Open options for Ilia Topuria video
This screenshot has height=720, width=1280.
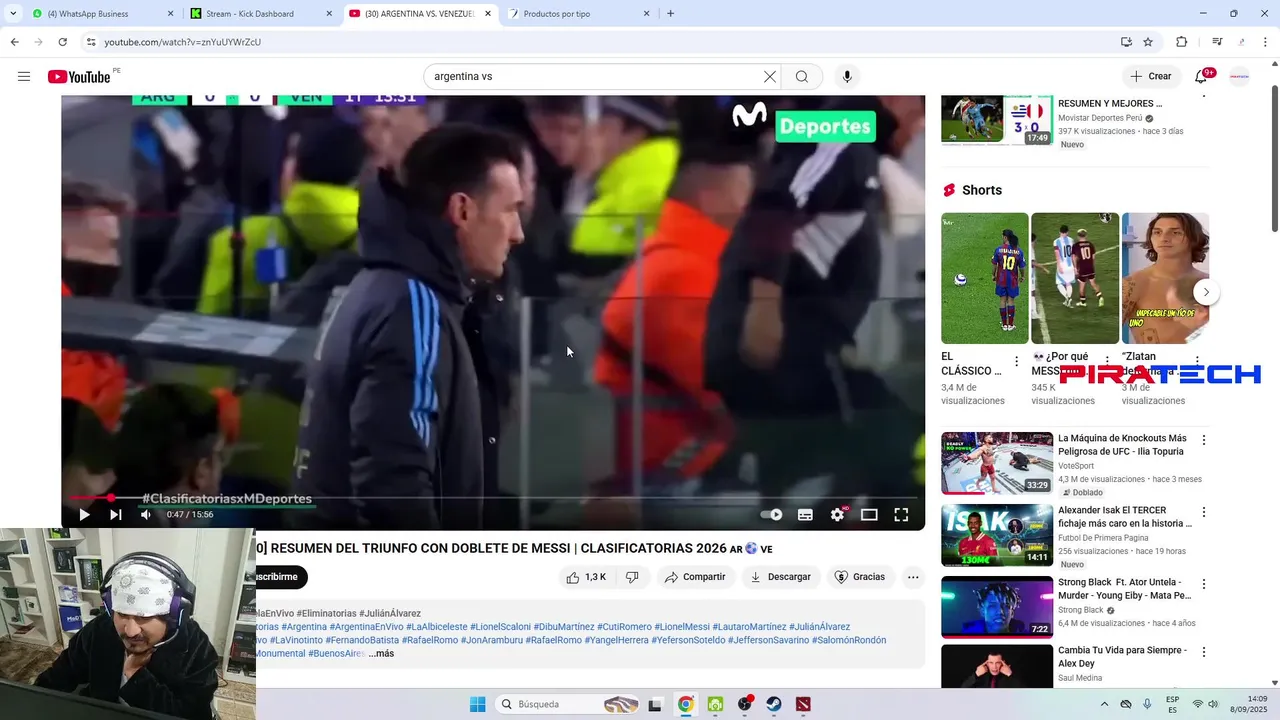coord(1204,440)
